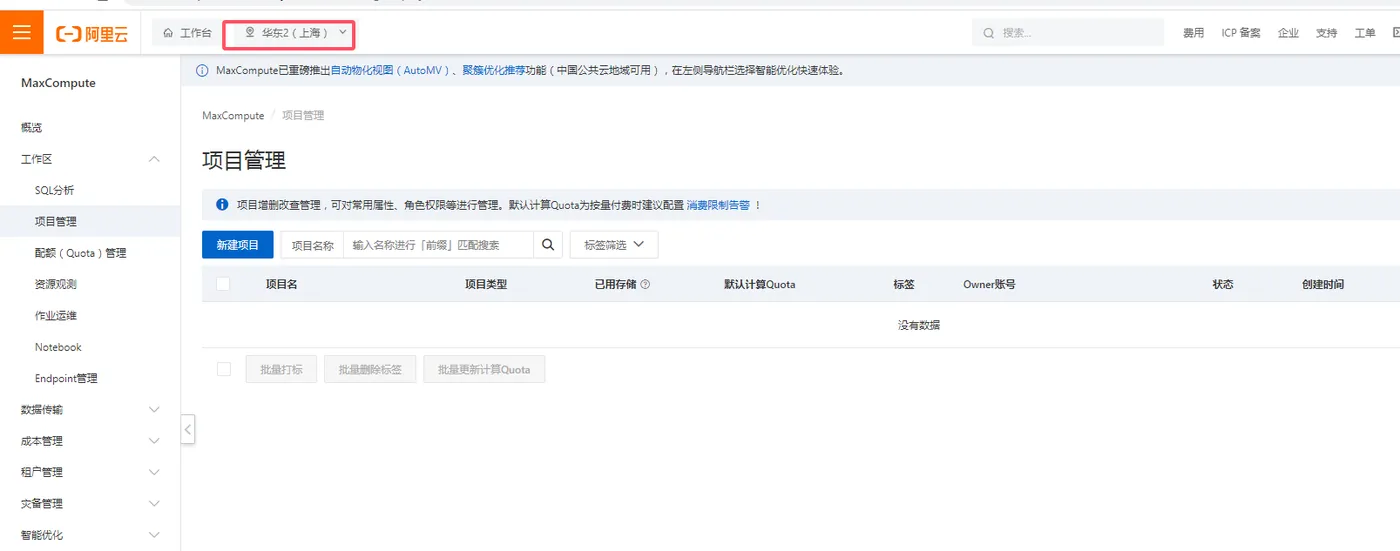Open the ICP 备案 menu
Image resolution: width=1400 pixels, height=551 pixels.
pyautogui.click(x=1241, y=33)
